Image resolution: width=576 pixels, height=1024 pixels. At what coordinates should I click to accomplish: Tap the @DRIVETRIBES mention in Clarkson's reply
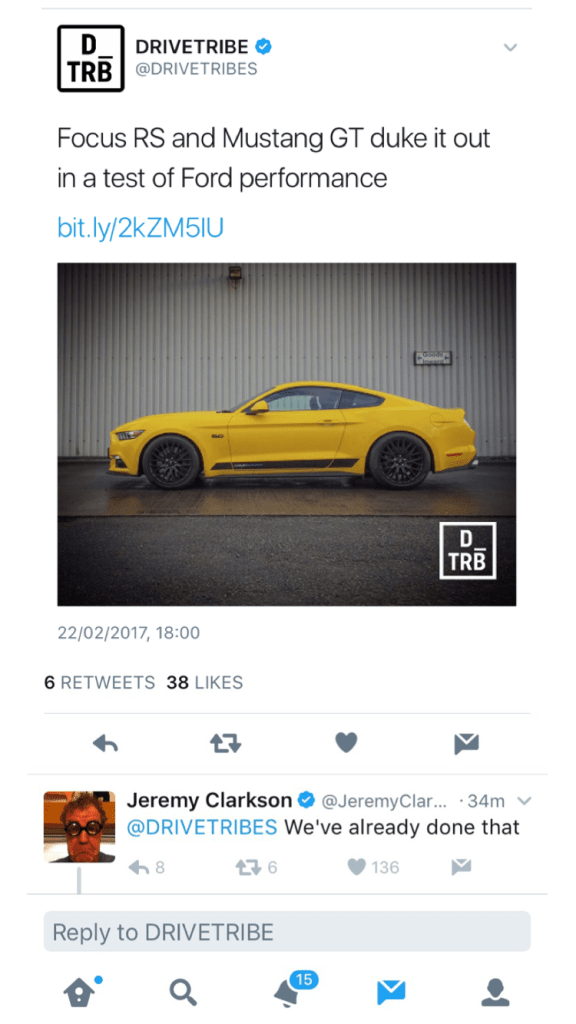202,827
